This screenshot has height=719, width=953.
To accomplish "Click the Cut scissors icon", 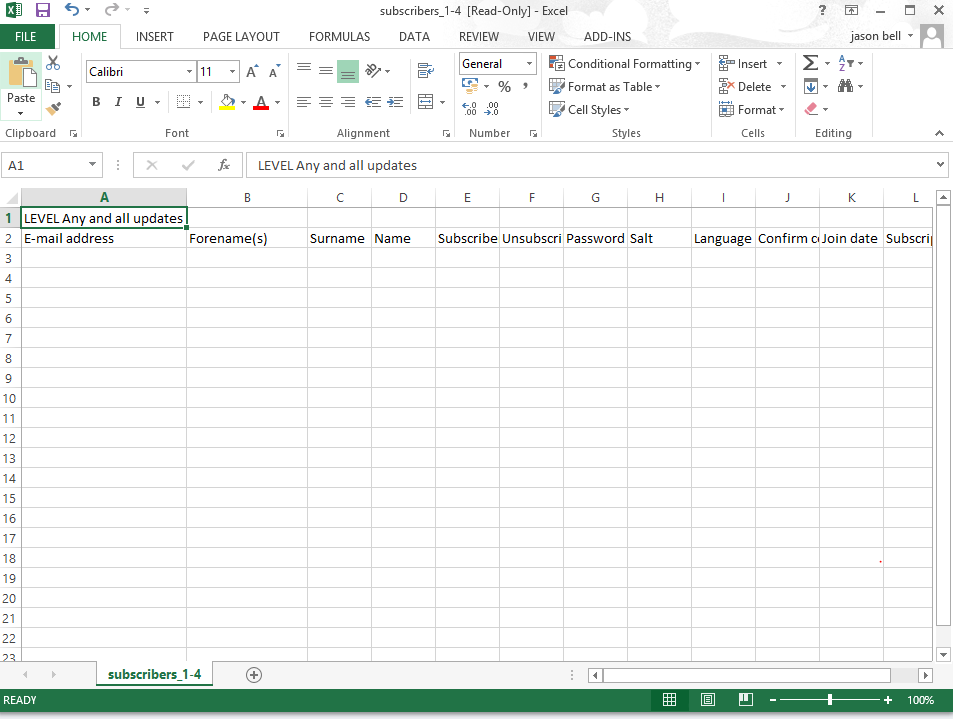I will pos(53,63).
